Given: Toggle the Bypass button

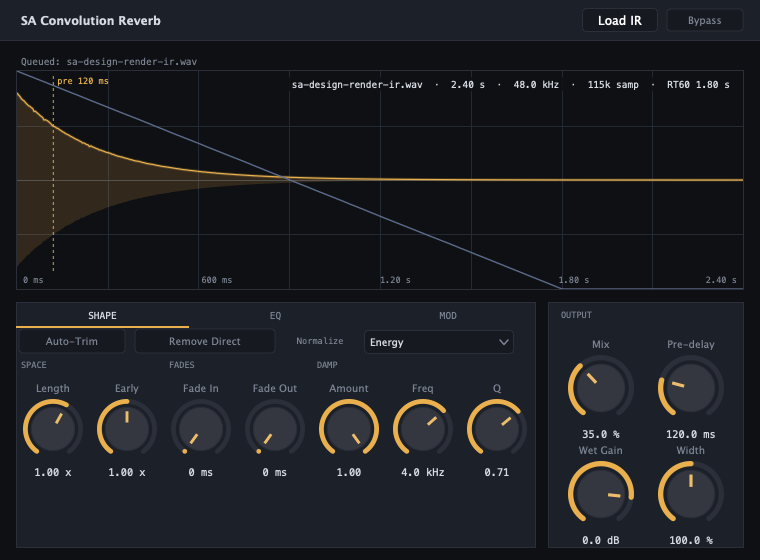Looking at the screenshot, I should (704, 20).
